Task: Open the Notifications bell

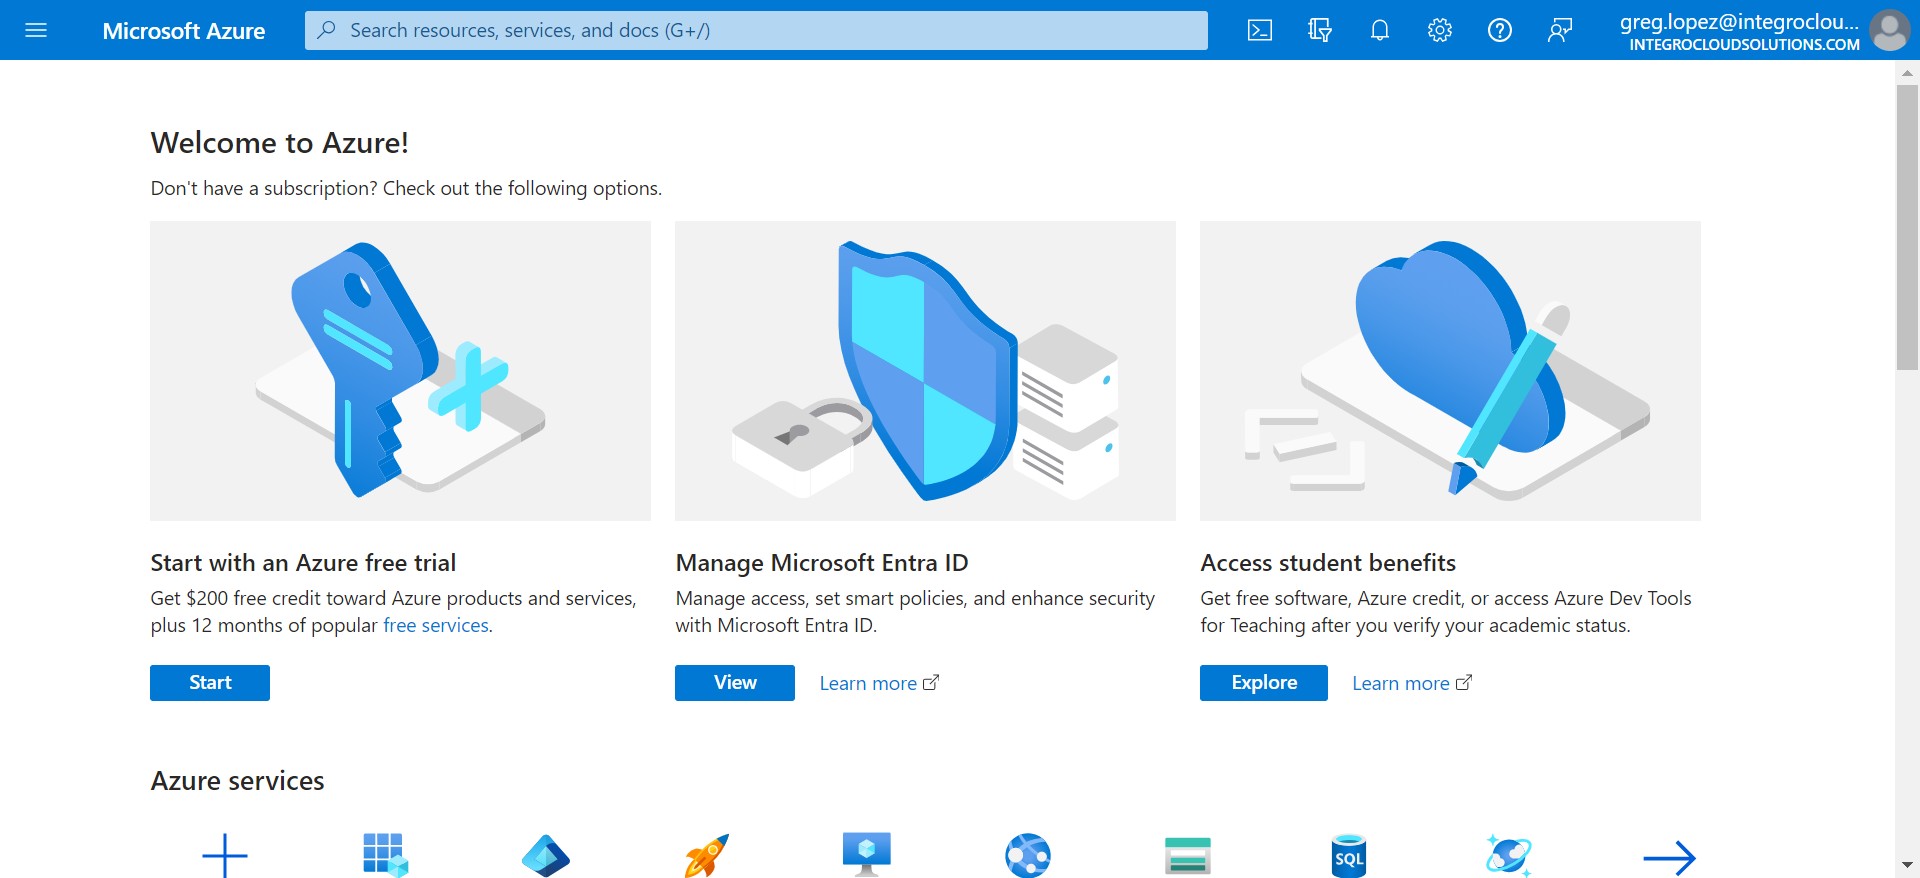Action: (1380, 30)
